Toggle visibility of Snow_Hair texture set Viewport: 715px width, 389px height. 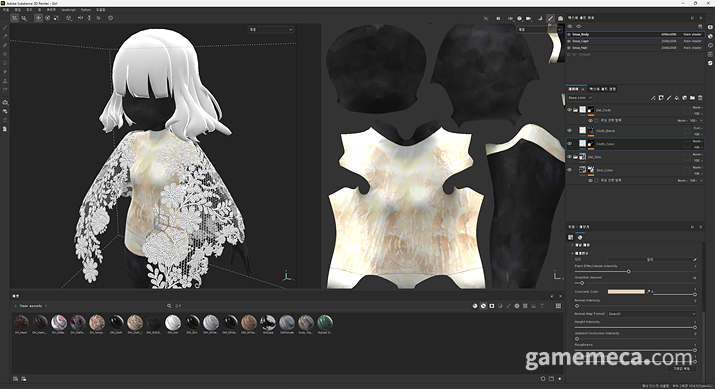pyautogui.click(x=569, y=47)
